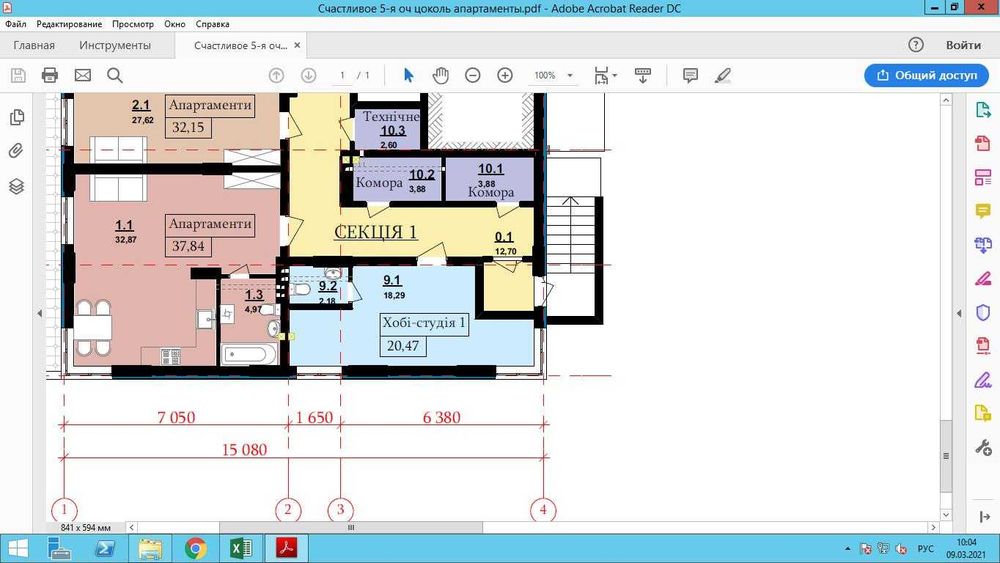
Task: Show hidden tray icons arrow
Action: 848,548
